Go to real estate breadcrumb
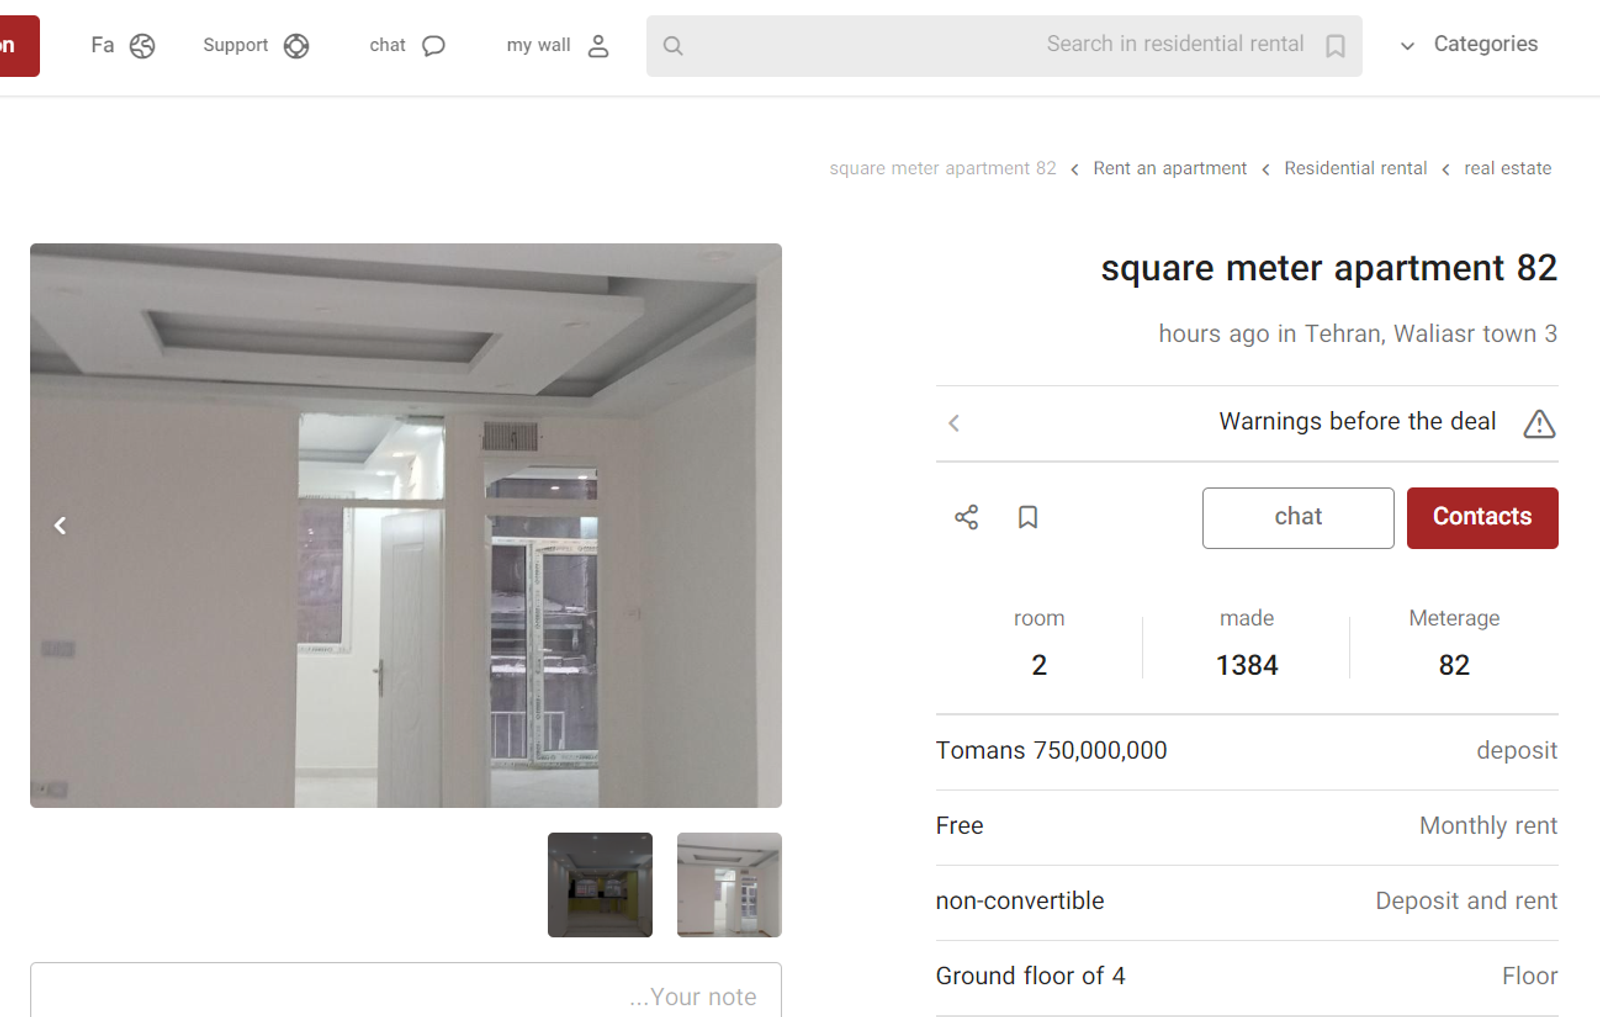This screenshot has height=1017, width=1600. coord(1507,168)
